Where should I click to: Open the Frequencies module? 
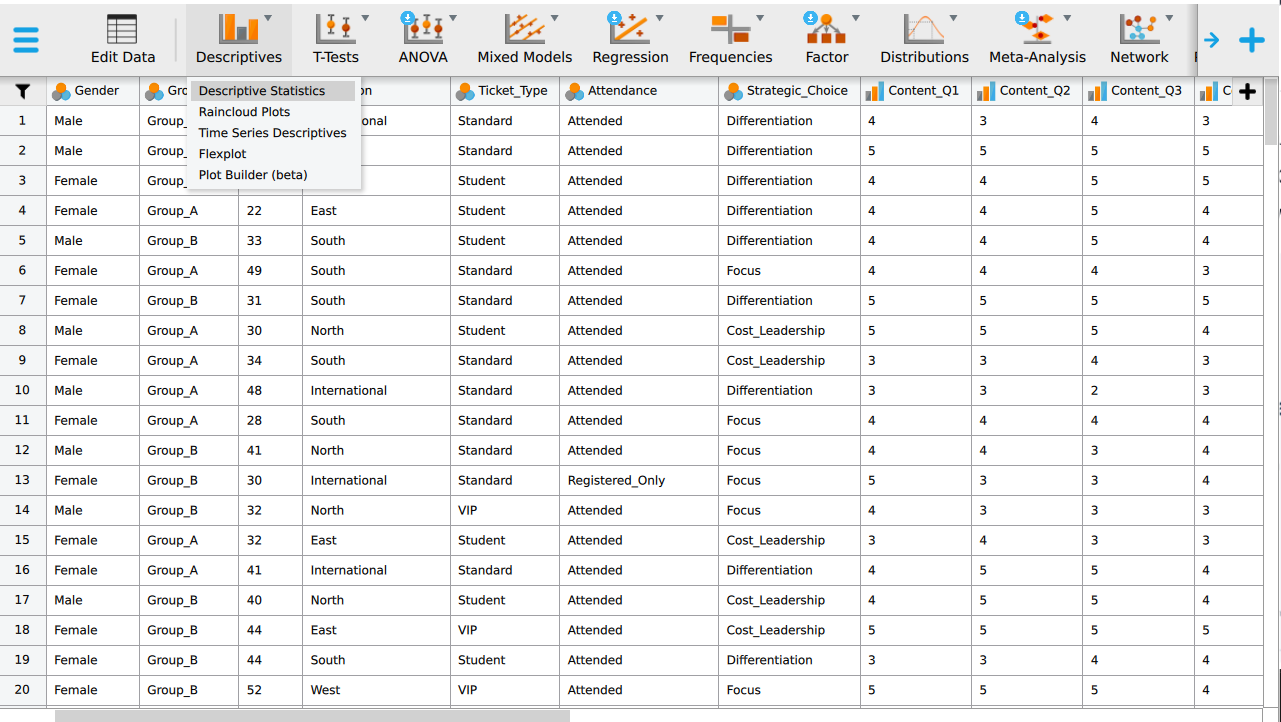point(731,39)
